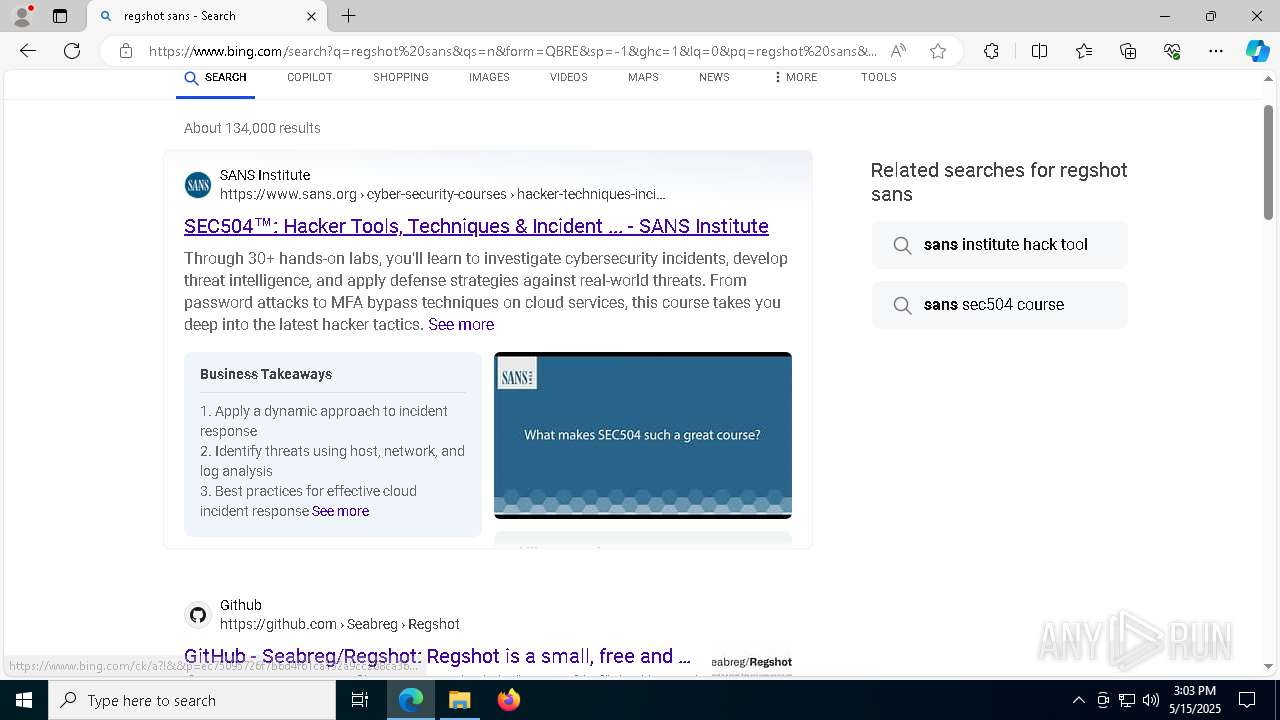Open the Edge profile icon
The height and width of the screenshot is (720, 1280).
pyautogui.click(x=22, y=16)
